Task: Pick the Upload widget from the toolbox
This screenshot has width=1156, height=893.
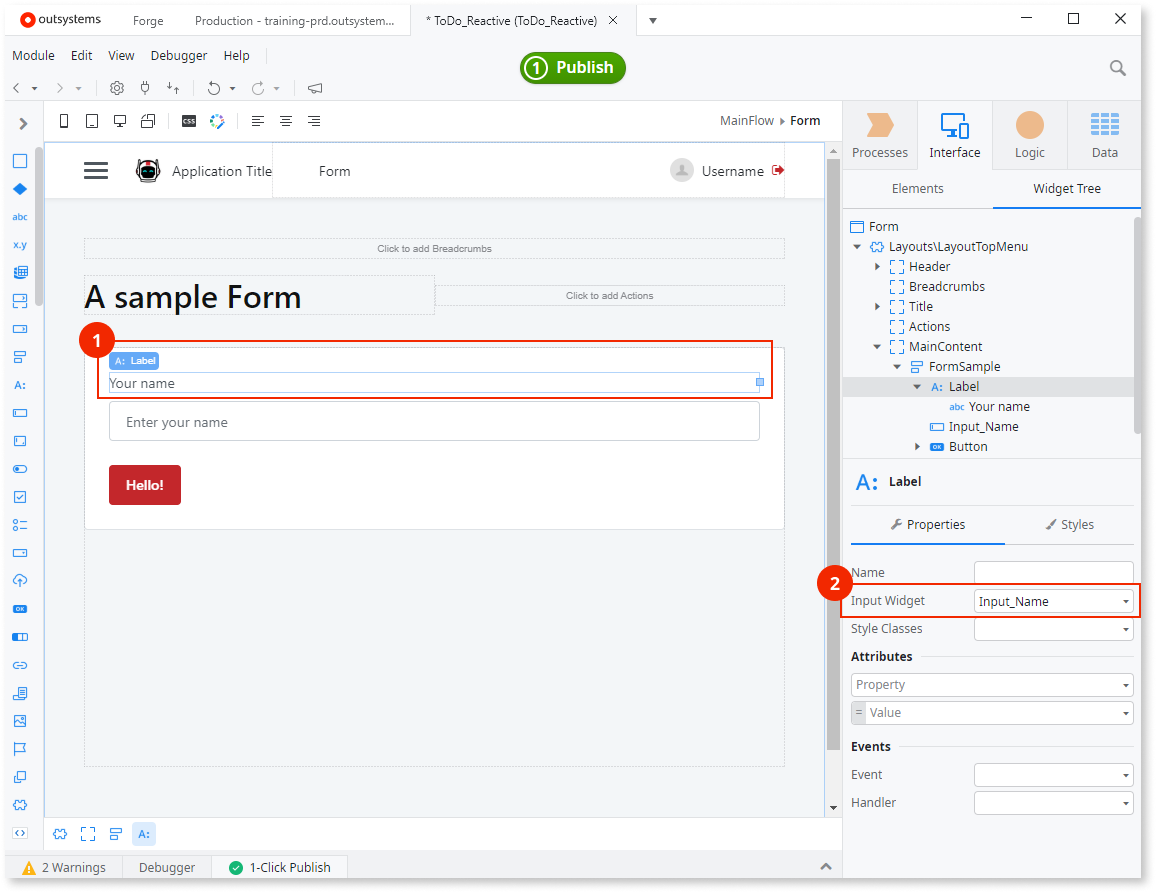Action: click(x=20, y=580)
